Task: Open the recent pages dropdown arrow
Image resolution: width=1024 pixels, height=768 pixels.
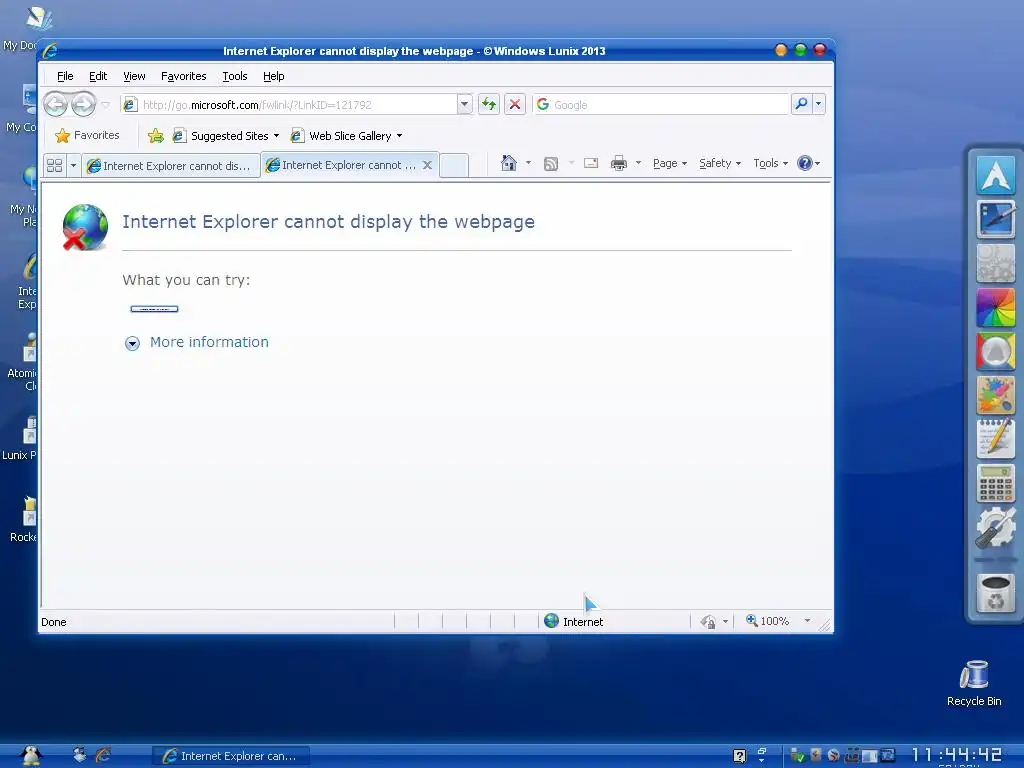Action: (105, 104)
